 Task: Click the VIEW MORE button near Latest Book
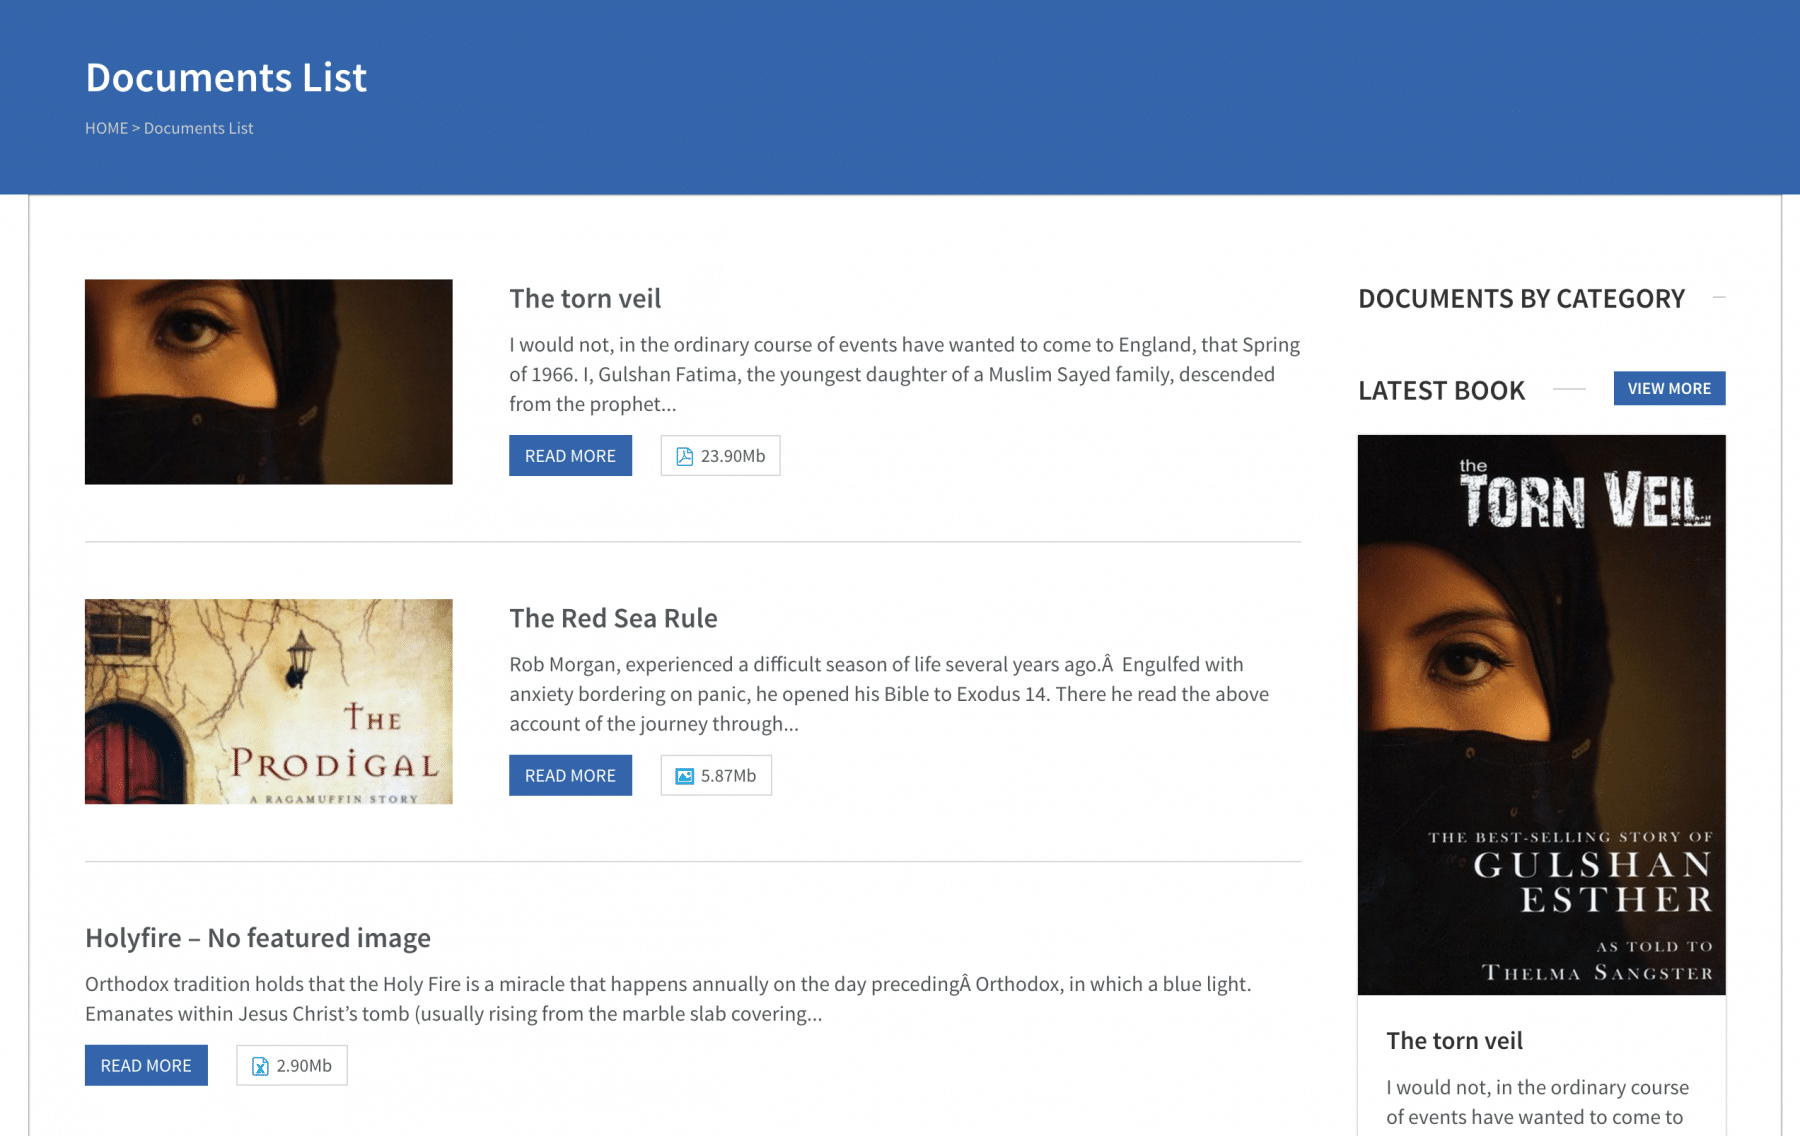click(x=1668, y=389)
